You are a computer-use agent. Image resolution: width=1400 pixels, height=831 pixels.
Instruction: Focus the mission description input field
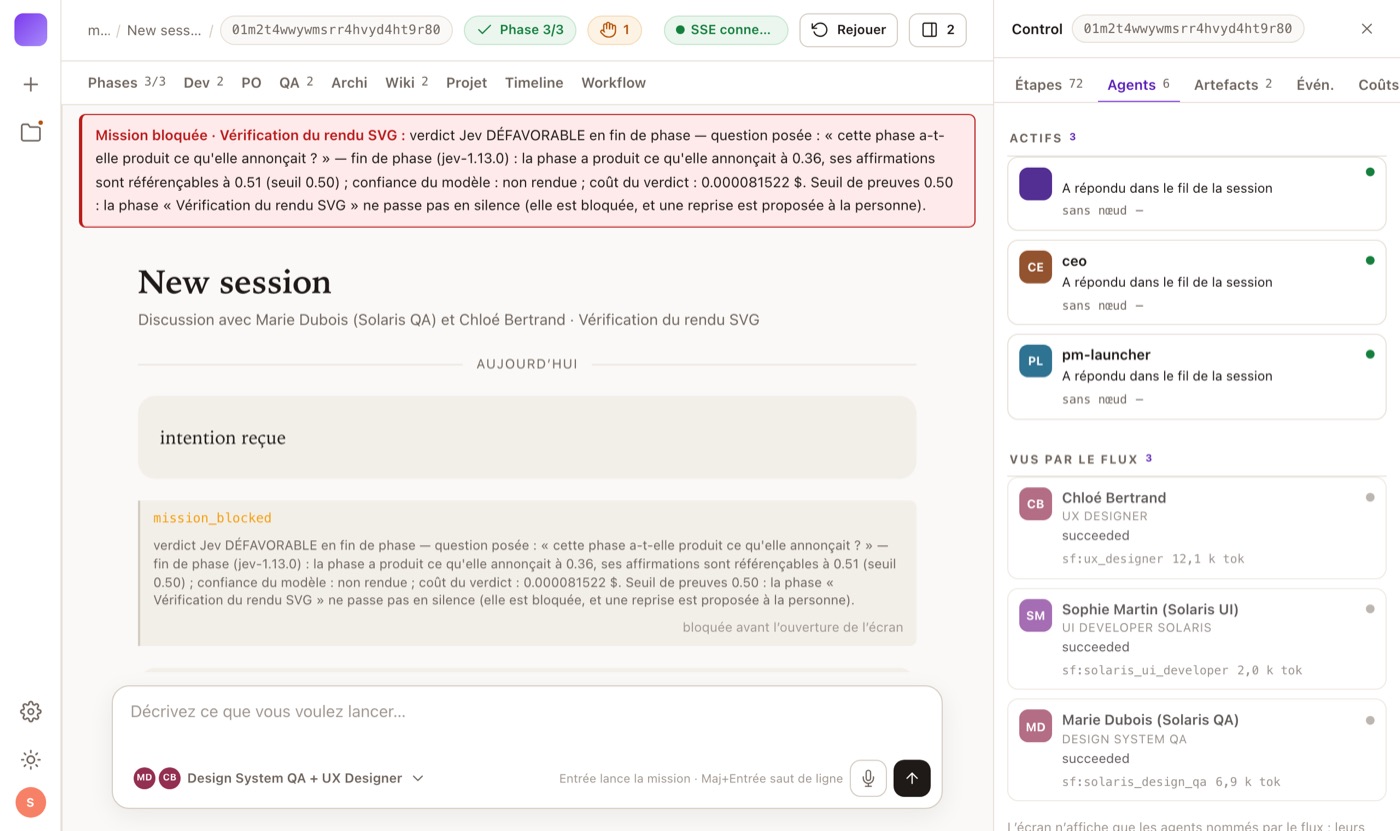coord(527,712)
